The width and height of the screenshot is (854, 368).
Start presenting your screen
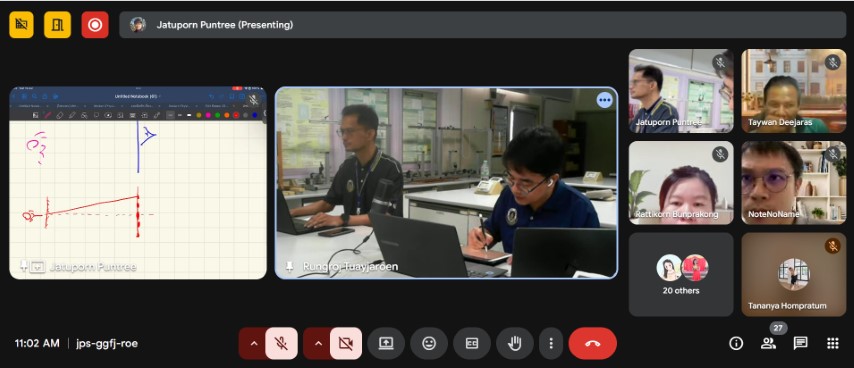point(386,344)
